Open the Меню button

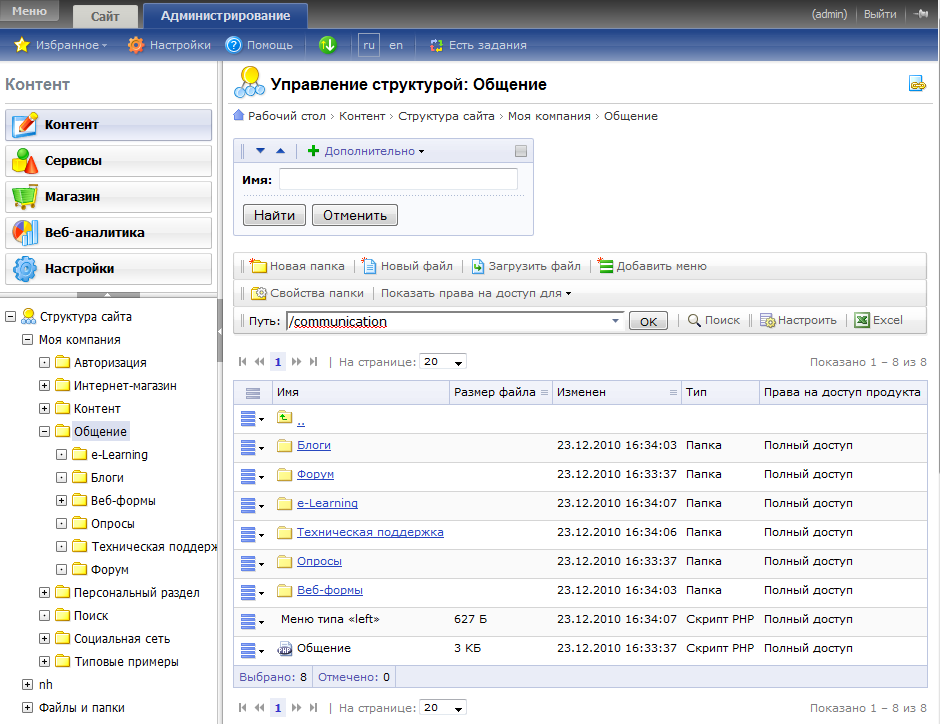pyautogui.click(x=29, y=11)
